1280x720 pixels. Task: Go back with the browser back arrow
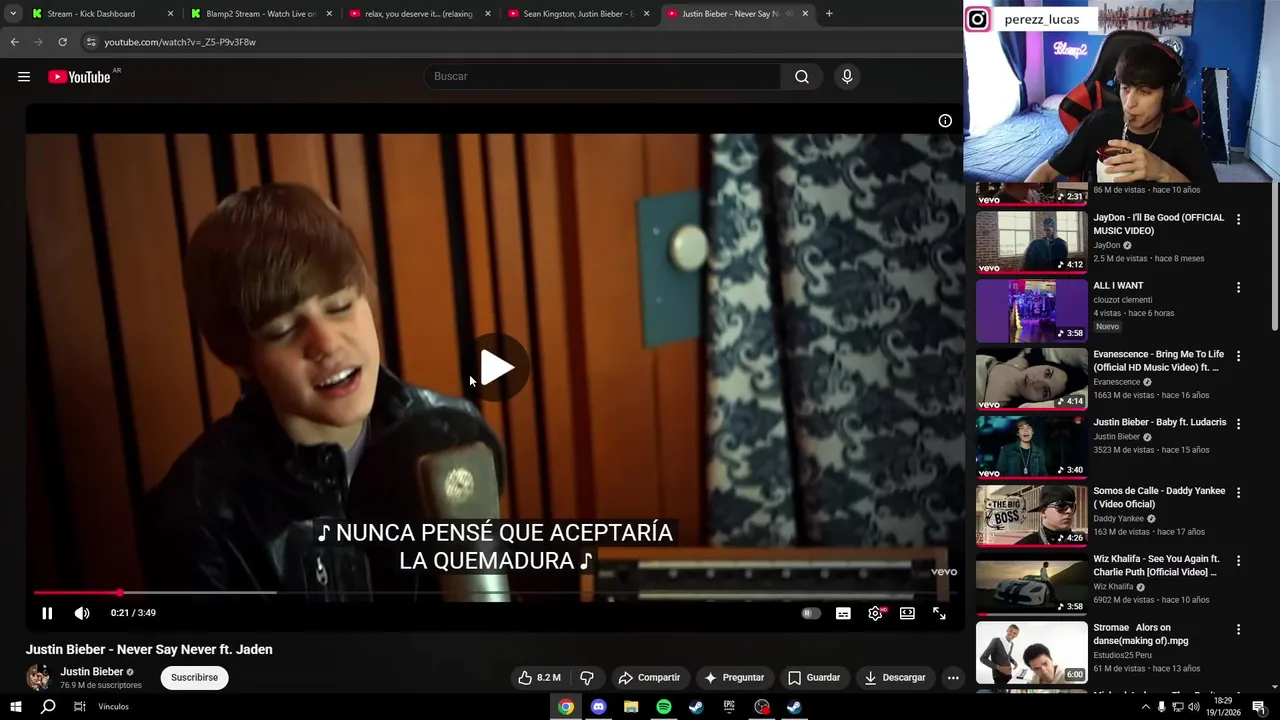(14, 42)
